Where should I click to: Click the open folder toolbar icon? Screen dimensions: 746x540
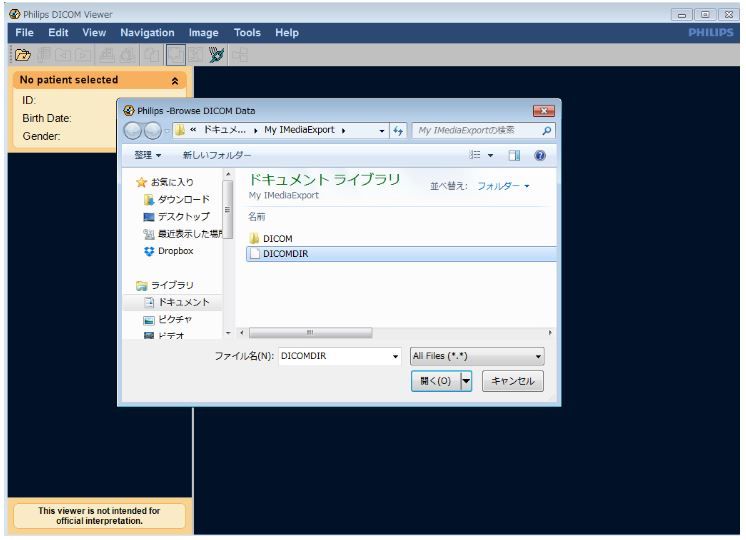coord(22,55)
